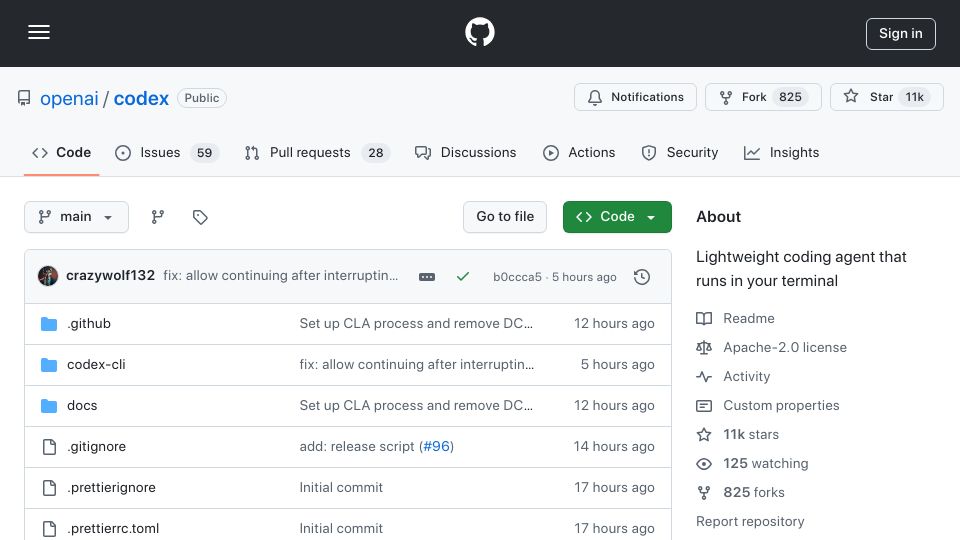Viewport: 960px width, 540px height.
Task: Click the .github folder icon
Action: click(x=49, y=323)
